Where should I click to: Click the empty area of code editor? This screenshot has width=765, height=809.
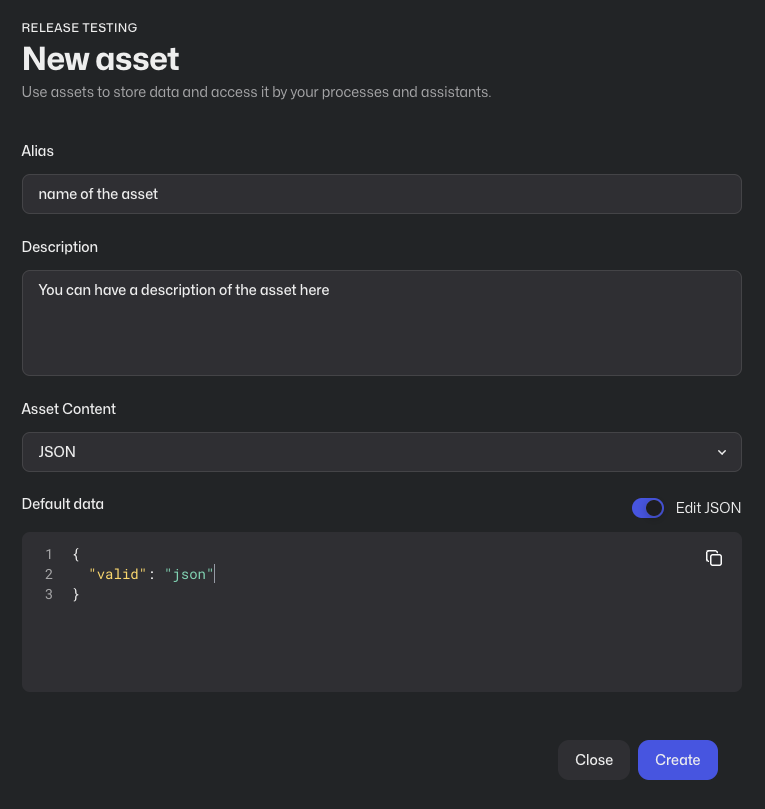point(382,648)
